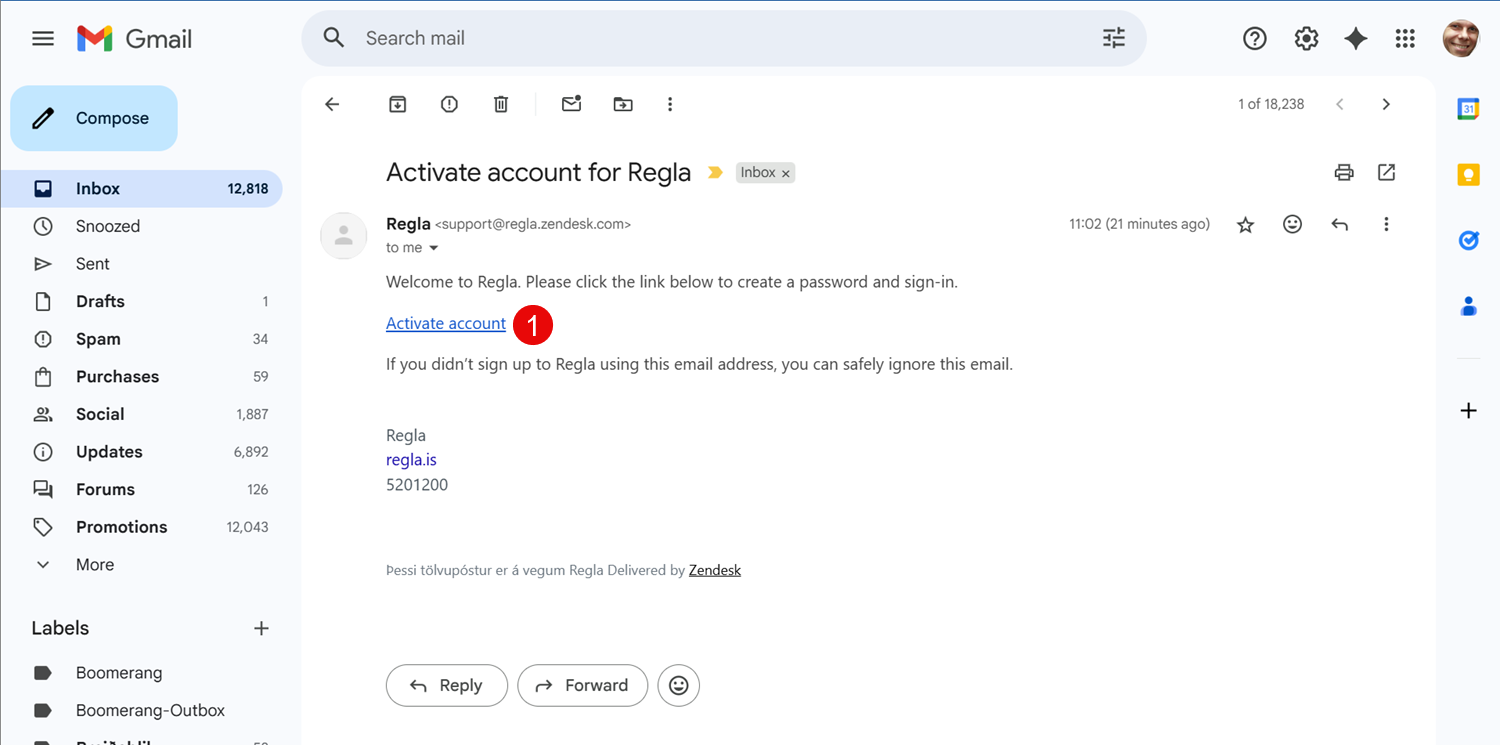The image size is (1500, 745).
Task: Expand the More section in the sidebar
Action: click(x=94, y=565)
